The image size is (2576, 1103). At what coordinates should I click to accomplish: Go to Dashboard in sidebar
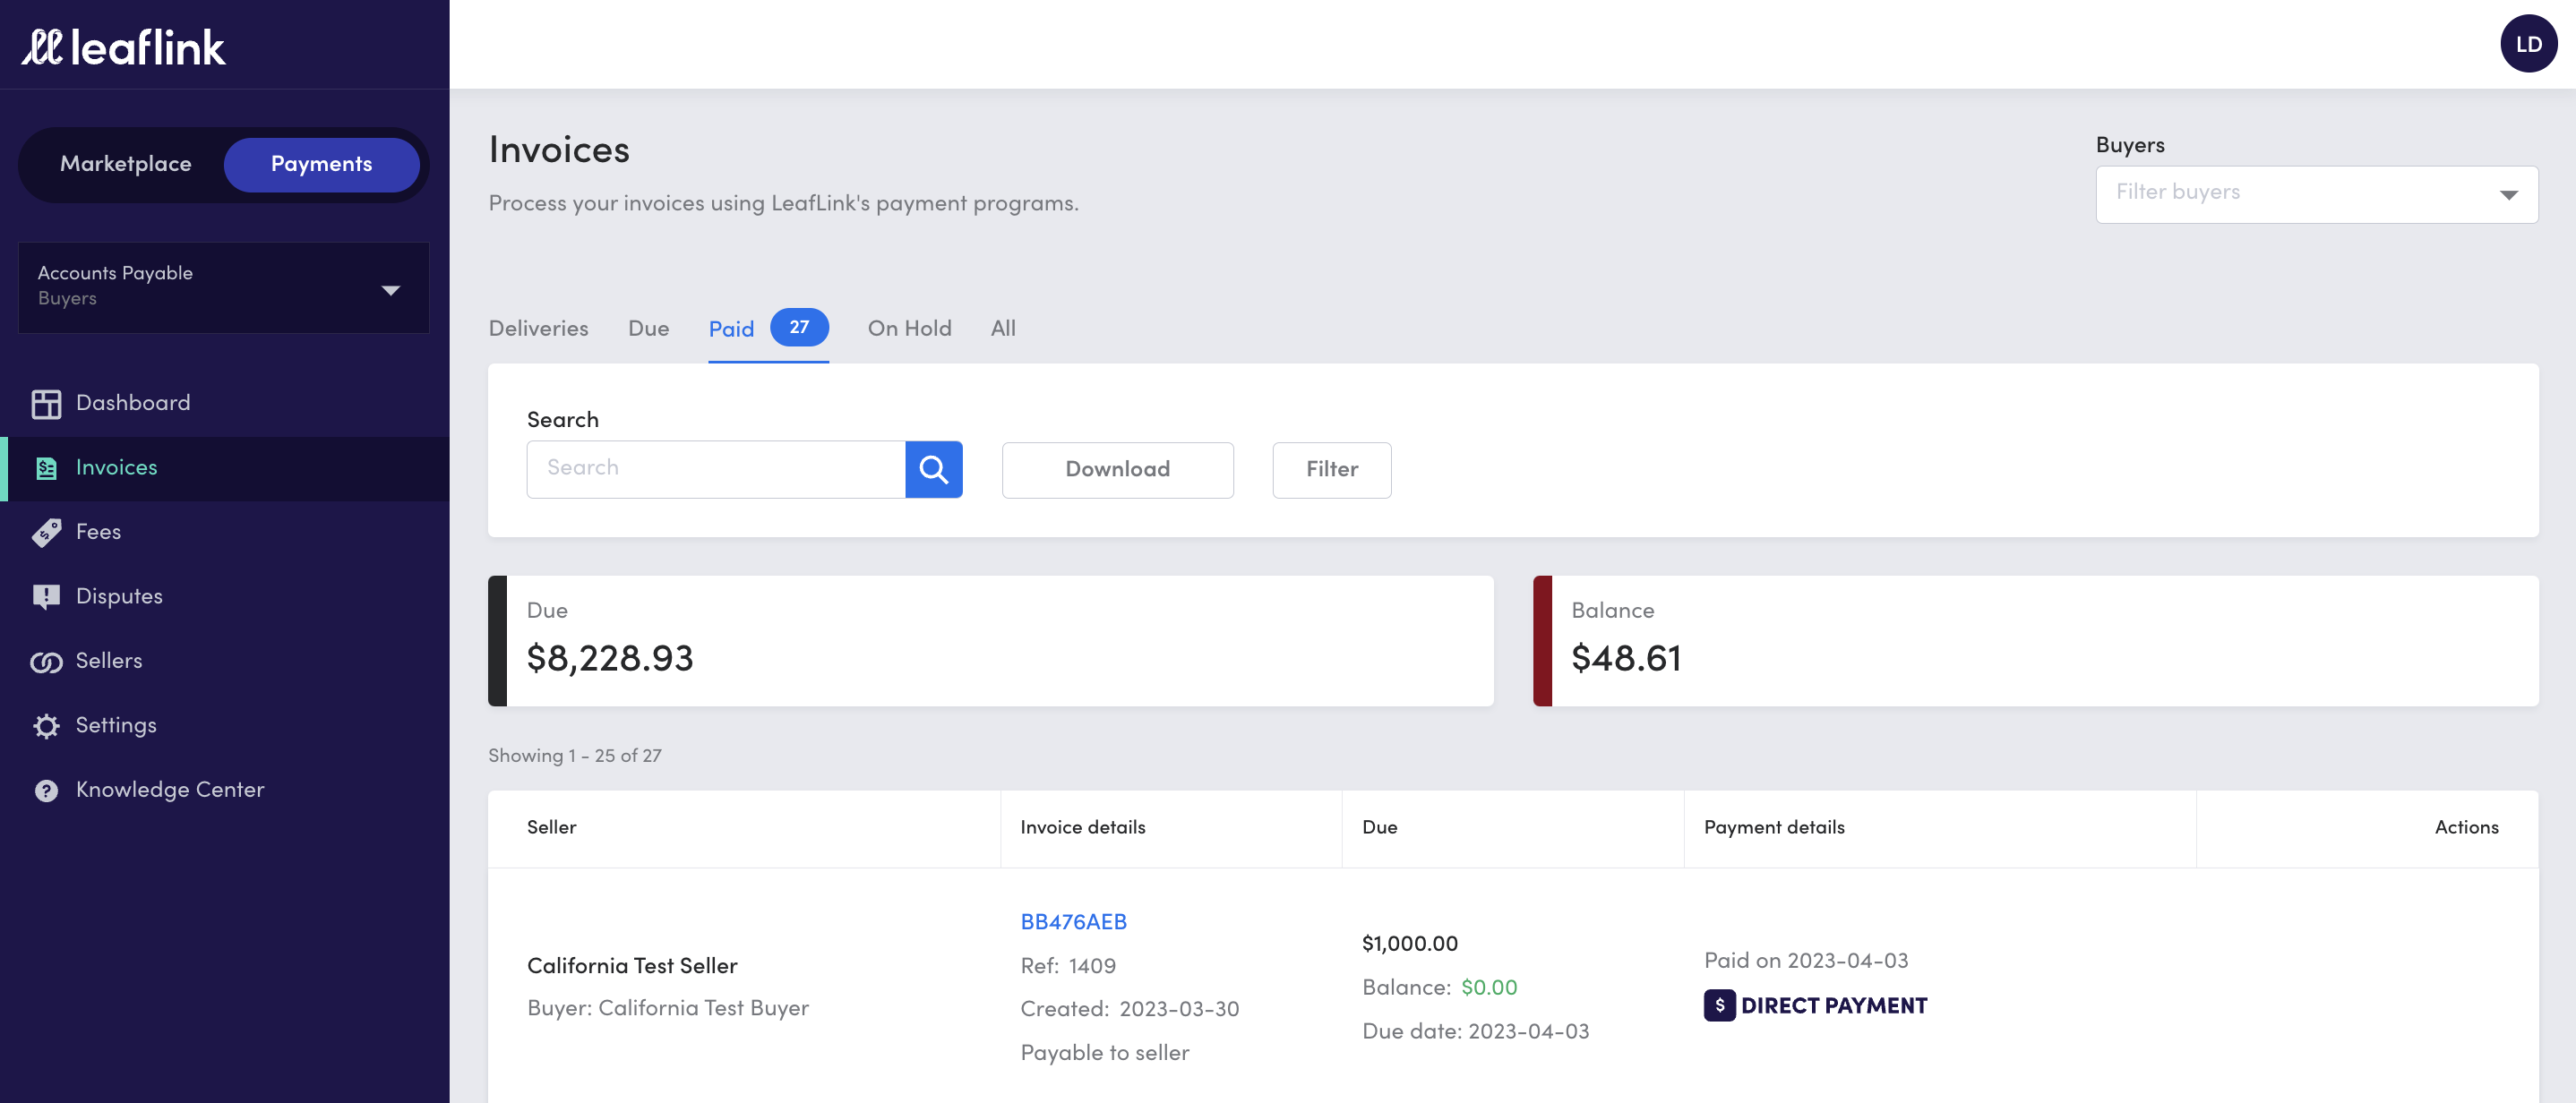coord(224,403)
